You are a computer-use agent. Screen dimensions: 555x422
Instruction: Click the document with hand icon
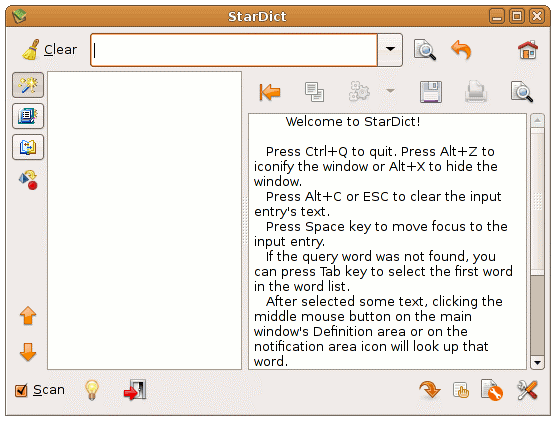tap(461, 390)
